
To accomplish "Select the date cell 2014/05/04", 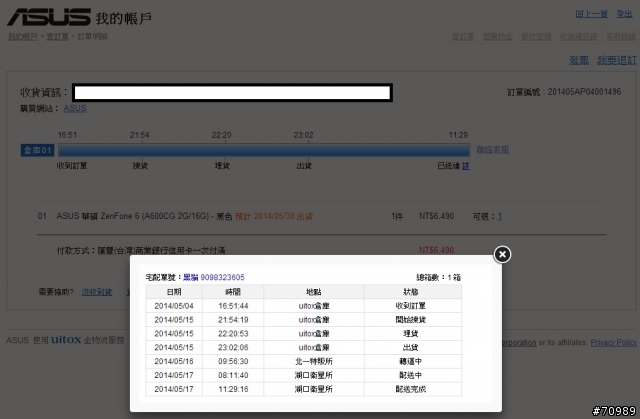I will (174, 306).
